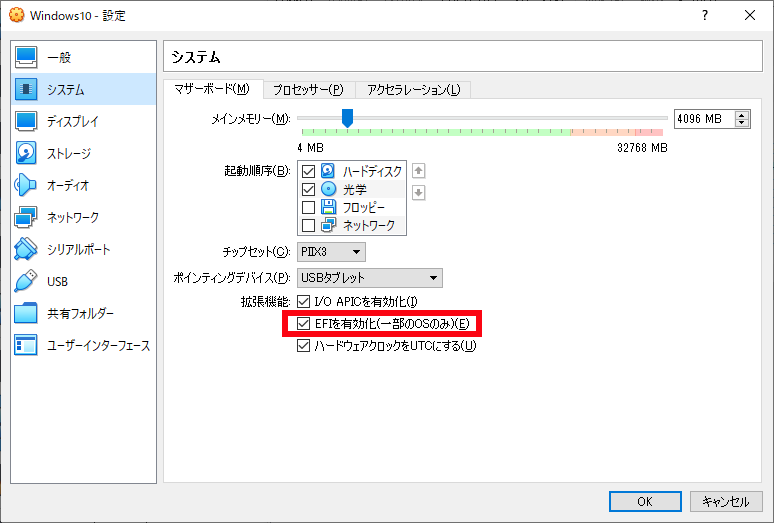The height and width of the screenshot is (523, 774).
Task: Open the チップセット PIIX3 dropdown
Action: pyautogui.click(x=331, y=252)
